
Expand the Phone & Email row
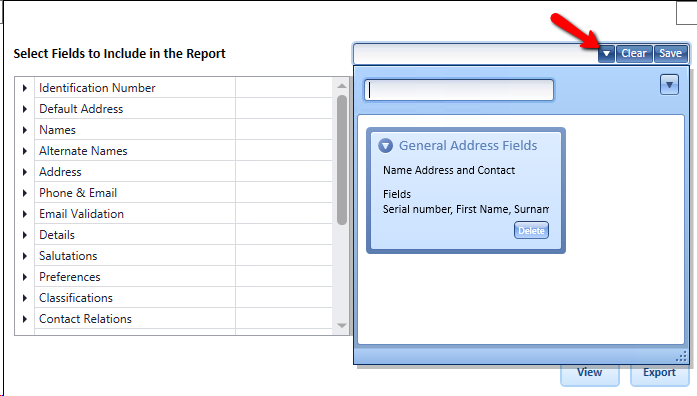pos(25,193)
